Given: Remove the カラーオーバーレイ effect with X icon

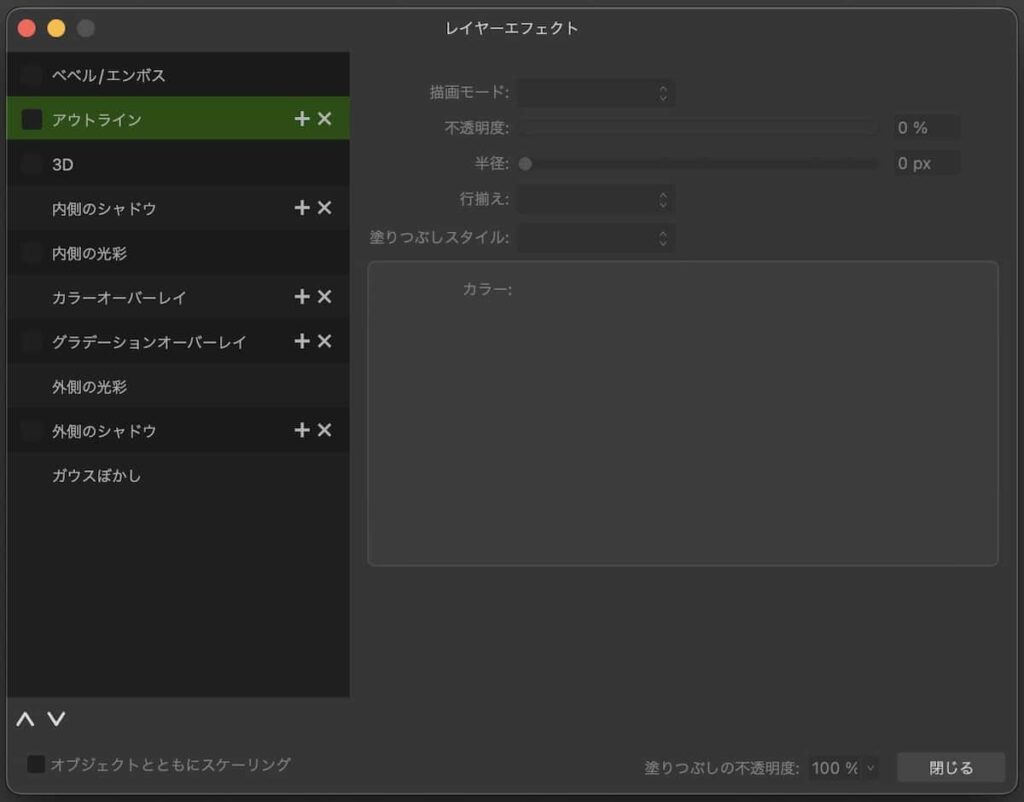Looking at the screenshot, I should [325, 297].
